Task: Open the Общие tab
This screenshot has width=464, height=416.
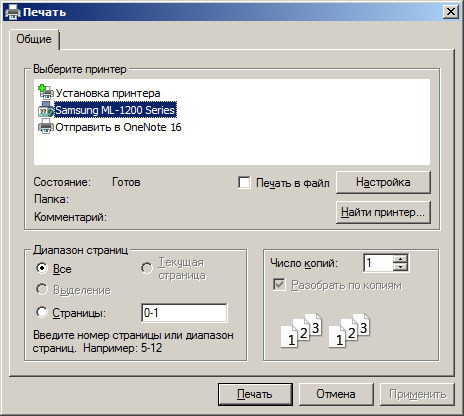Action: point(34,39)
